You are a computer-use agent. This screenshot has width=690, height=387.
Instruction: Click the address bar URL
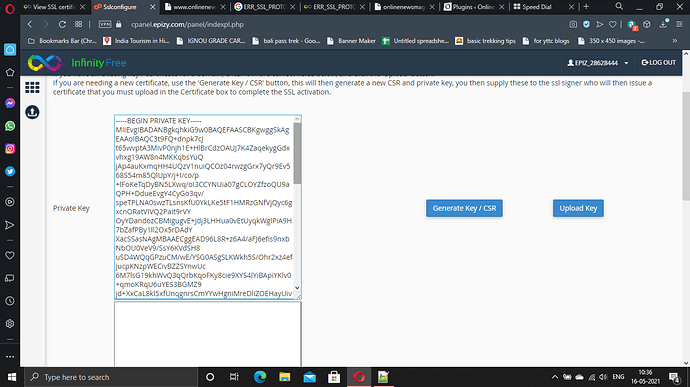187,25
